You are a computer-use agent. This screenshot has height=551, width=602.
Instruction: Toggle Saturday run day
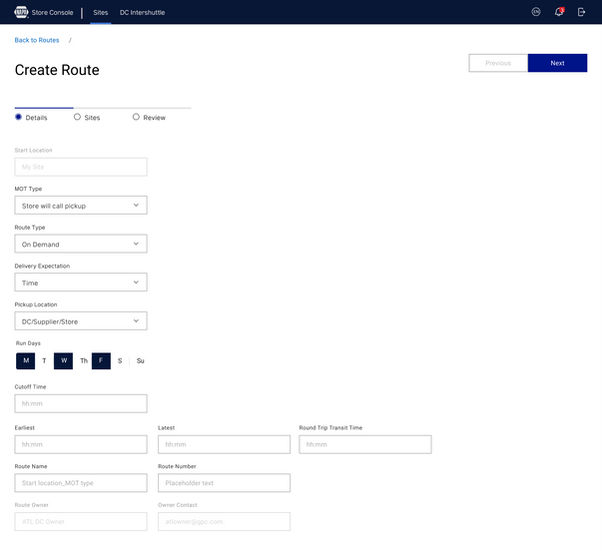120,361
